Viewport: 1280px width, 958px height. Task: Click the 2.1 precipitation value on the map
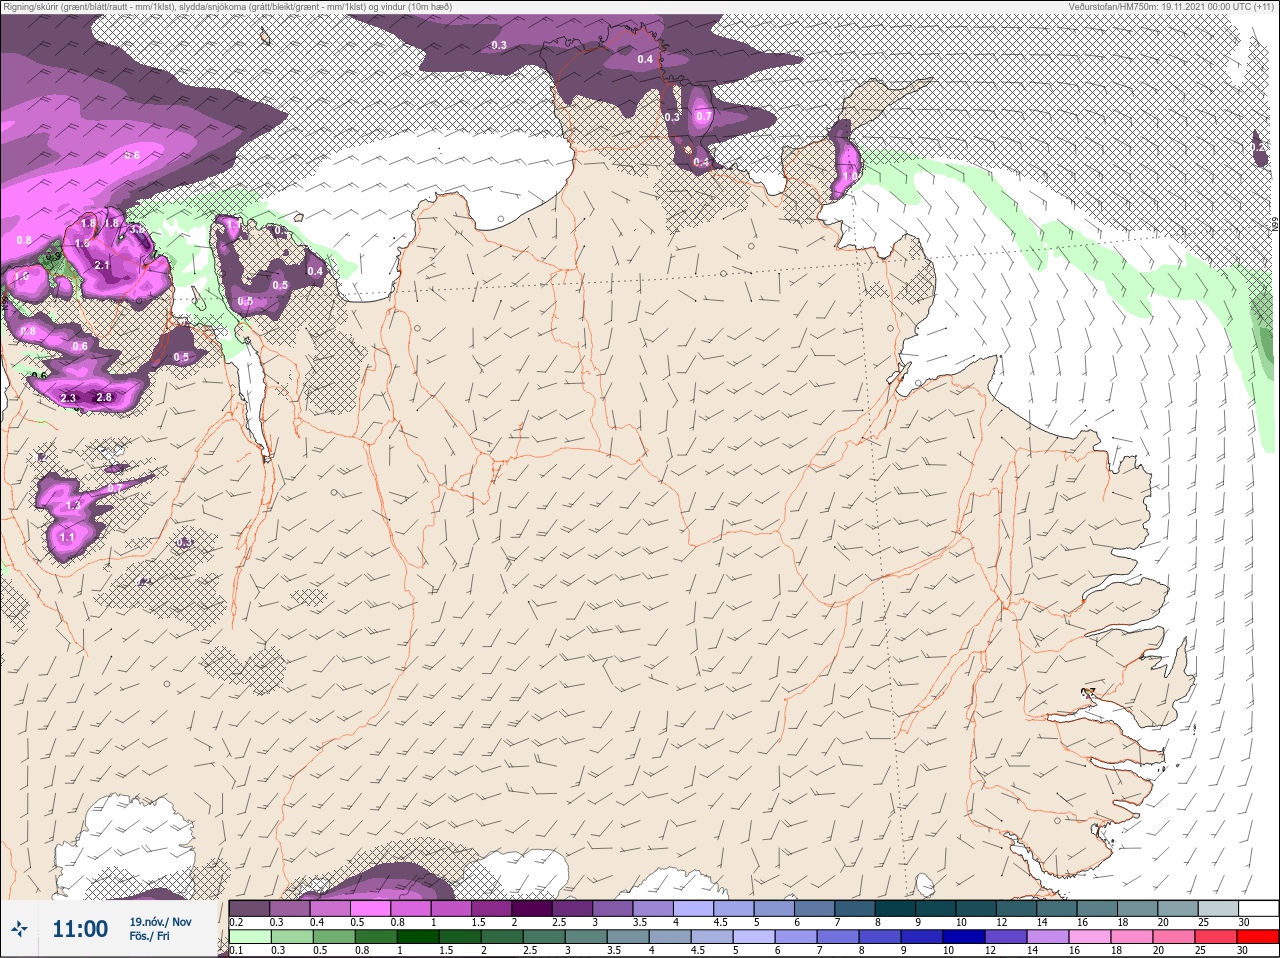pyautogui.click(x=102, y=265)
